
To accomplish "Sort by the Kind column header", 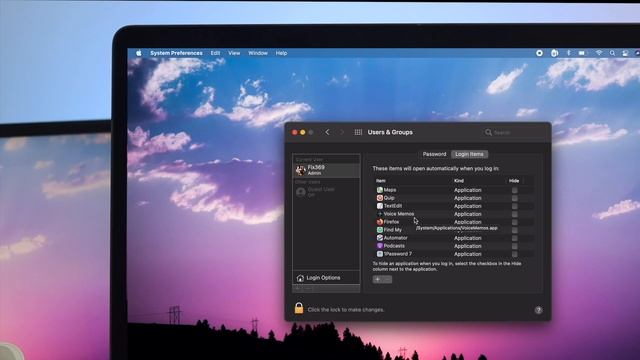I will (459, 180).
